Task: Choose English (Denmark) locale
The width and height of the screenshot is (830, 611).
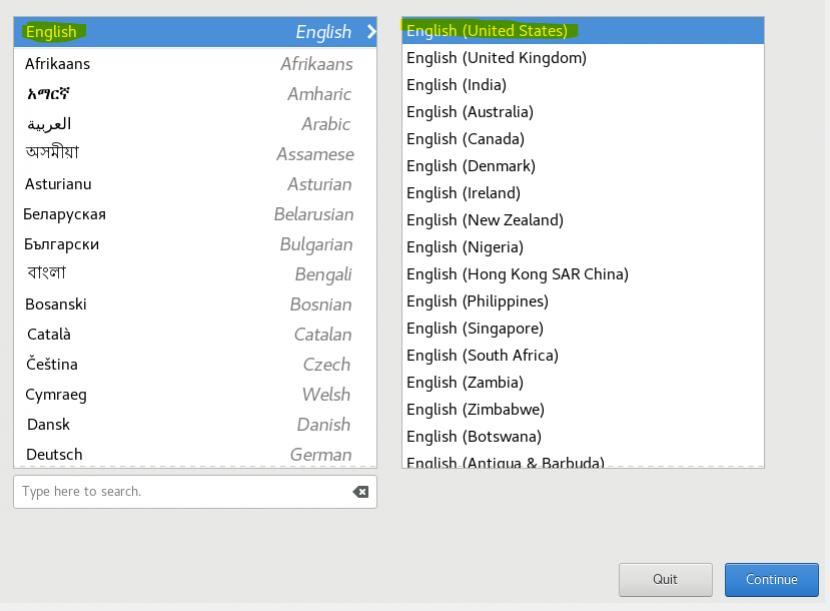Action: click(x=583, y=166)
